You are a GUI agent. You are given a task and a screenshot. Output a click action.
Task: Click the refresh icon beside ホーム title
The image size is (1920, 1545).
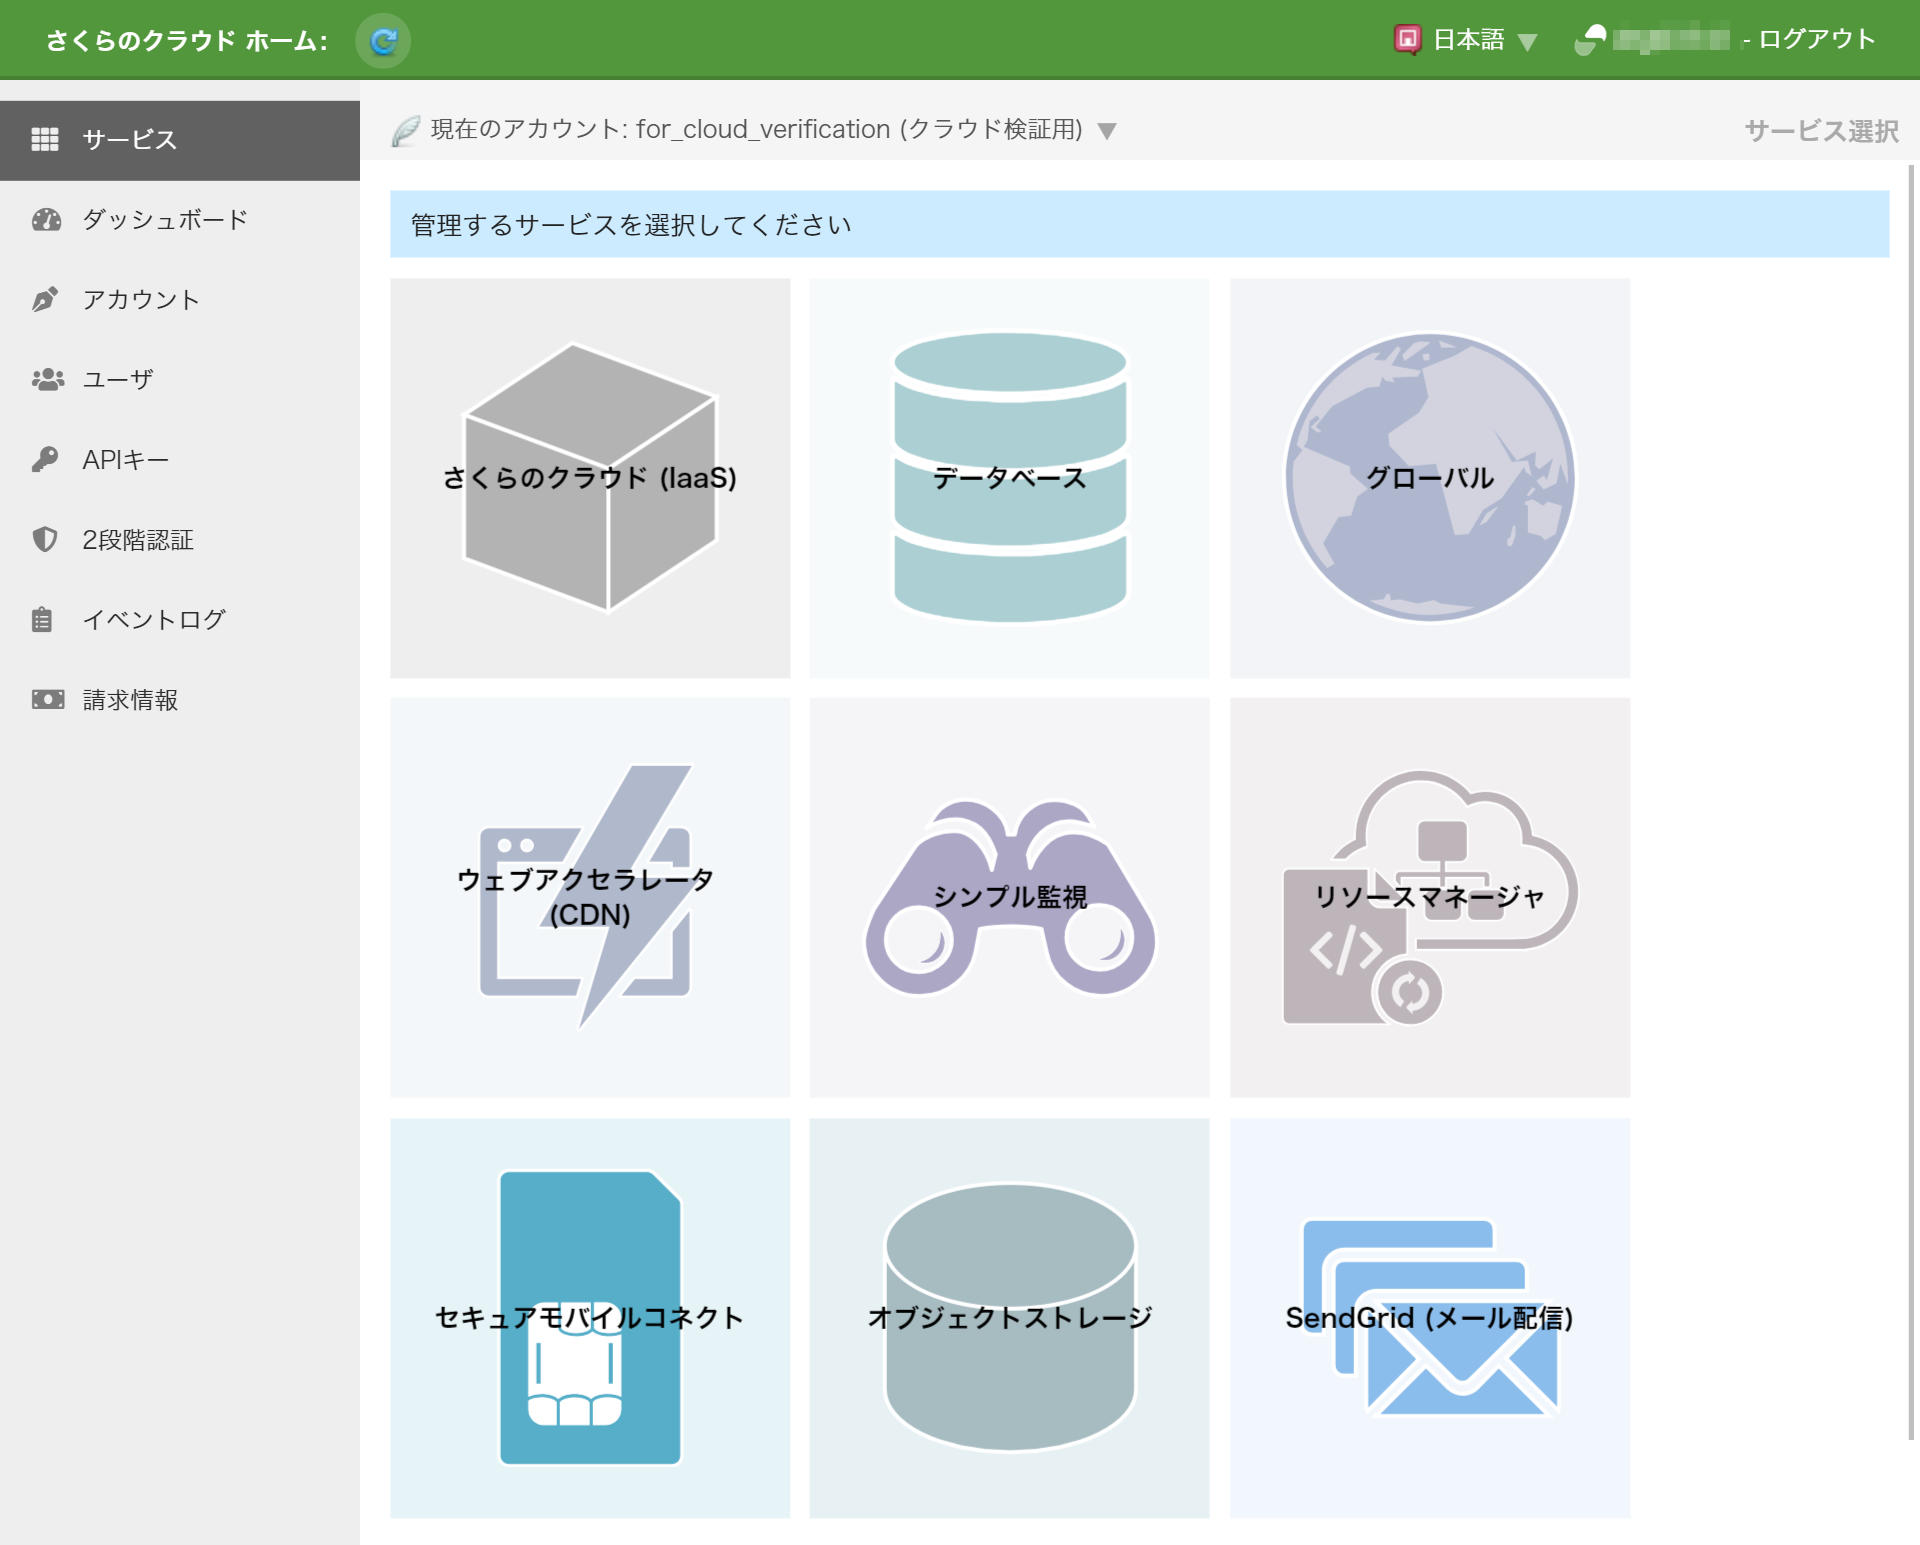(x=383, y=41)
